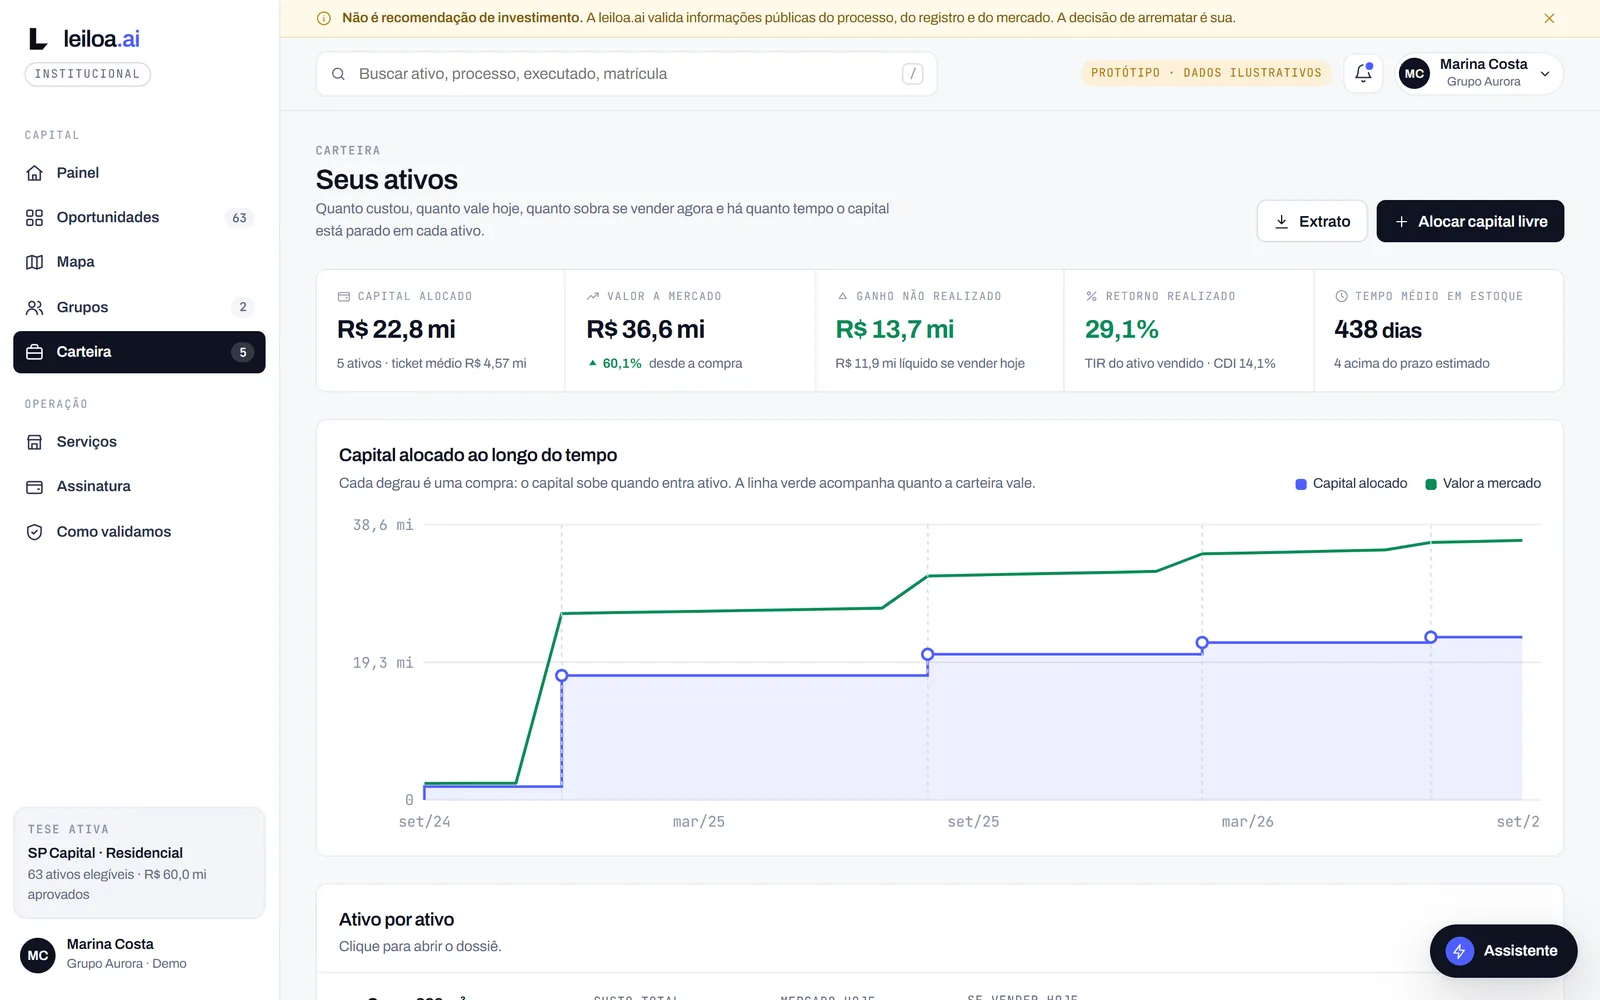Select the Como validamos menu item

pos(139,532)
